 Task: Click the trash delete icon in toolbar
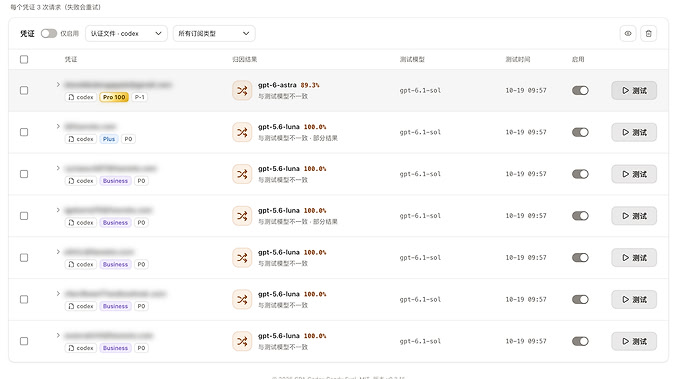point(649,33)
